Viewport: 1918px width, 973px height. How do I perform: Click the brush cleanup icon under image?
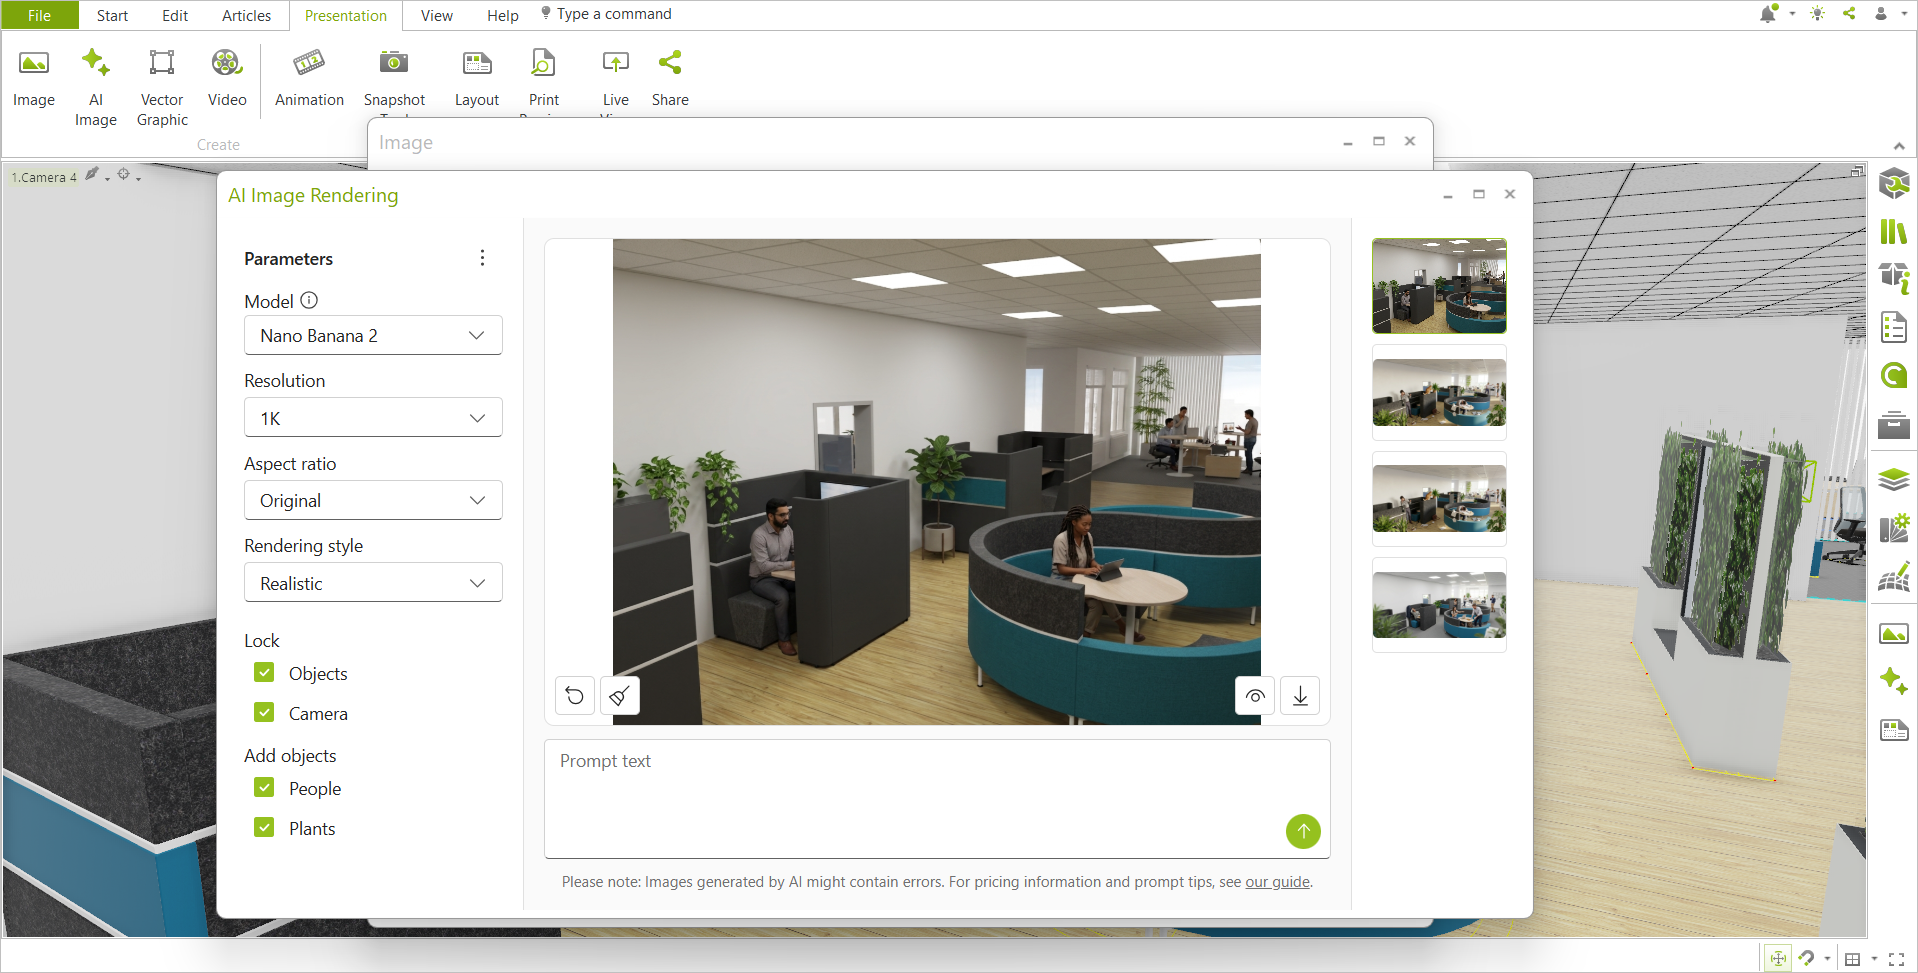(619, 696)
